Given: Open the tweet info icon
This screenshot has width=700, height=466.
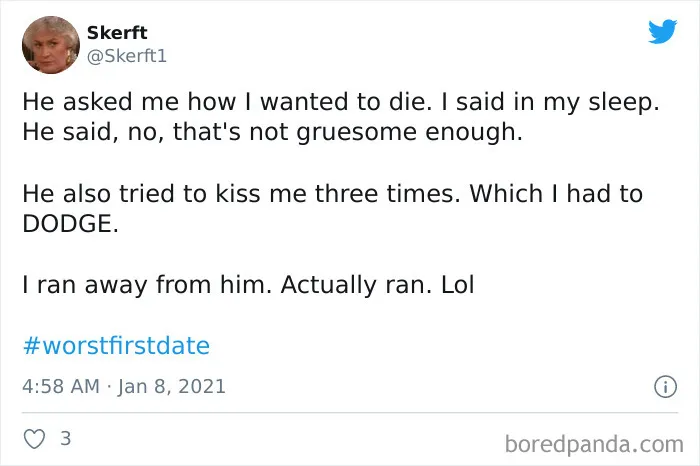Looking at the screenshot, I should (x=660, y=386).
